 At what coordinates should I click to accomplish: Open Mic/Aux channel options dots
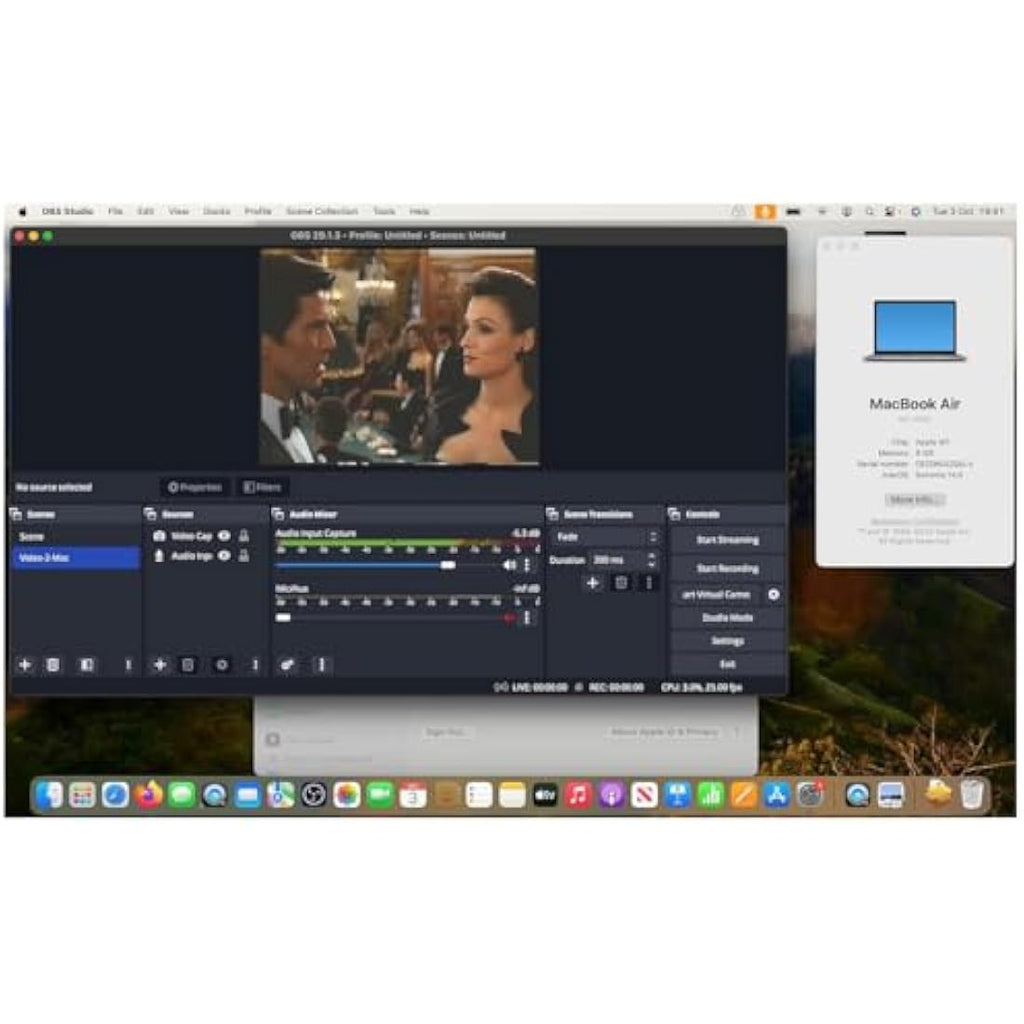coord(527,618)
